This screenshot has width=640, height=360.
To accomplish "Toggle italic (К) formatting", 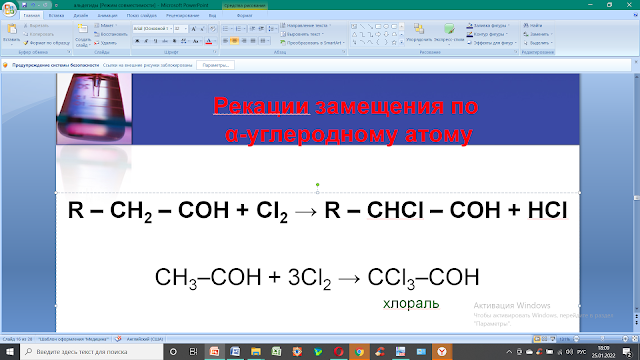I will coord(146,41).
